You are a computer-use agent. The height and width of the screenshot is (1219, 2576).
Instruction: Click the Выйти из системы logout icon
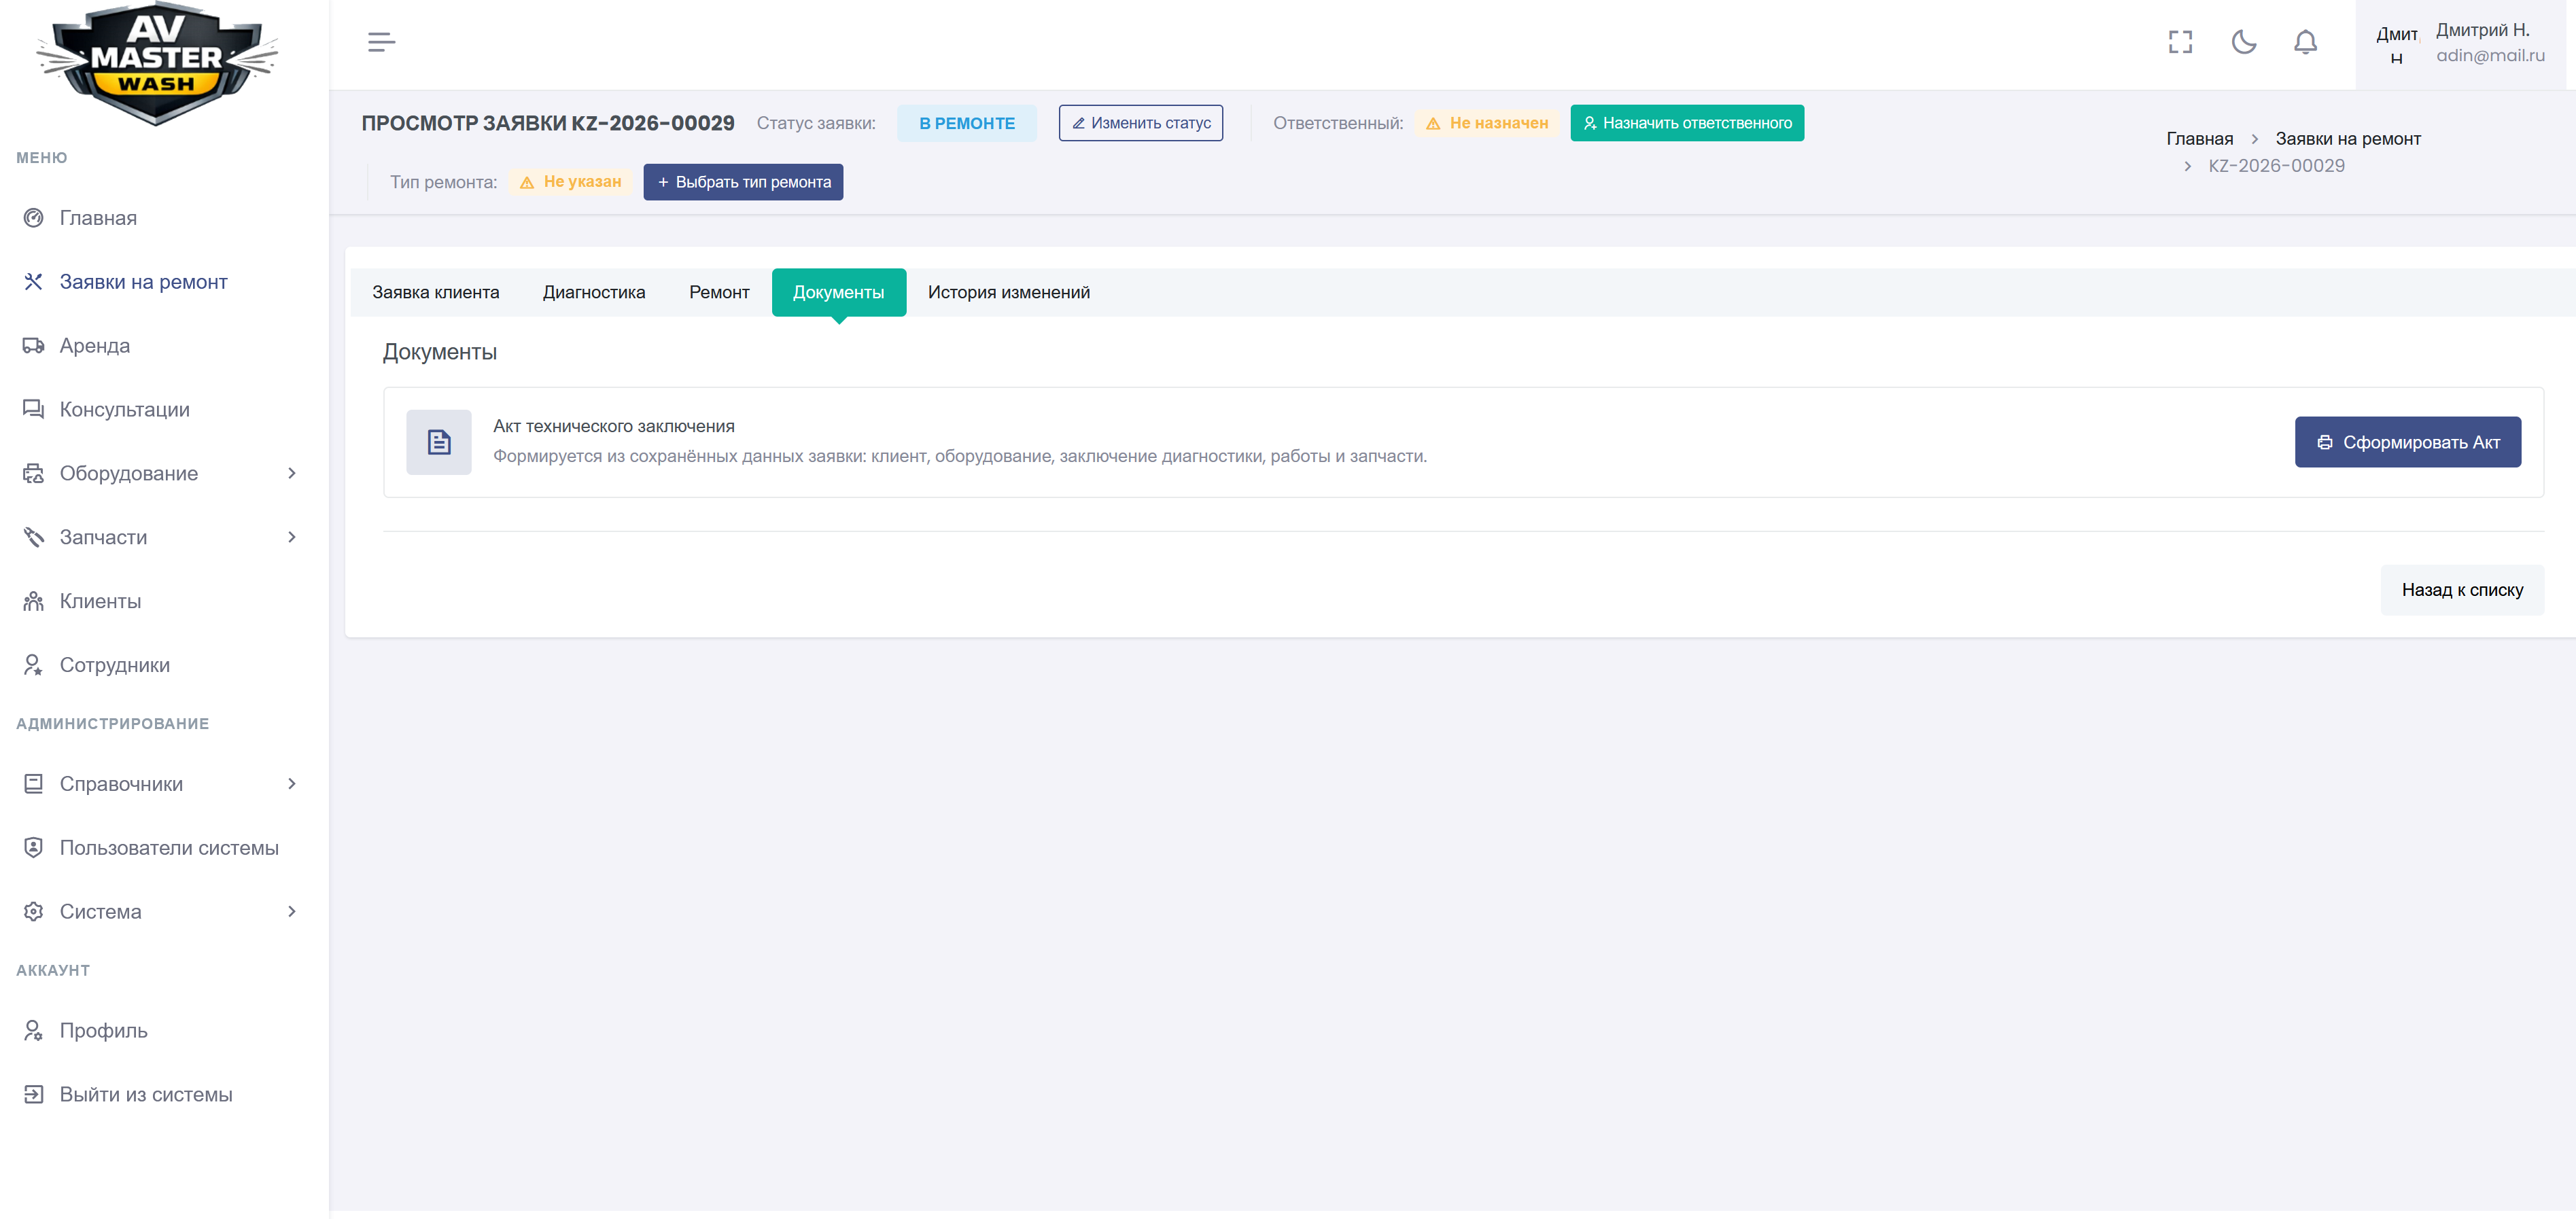33,1095
